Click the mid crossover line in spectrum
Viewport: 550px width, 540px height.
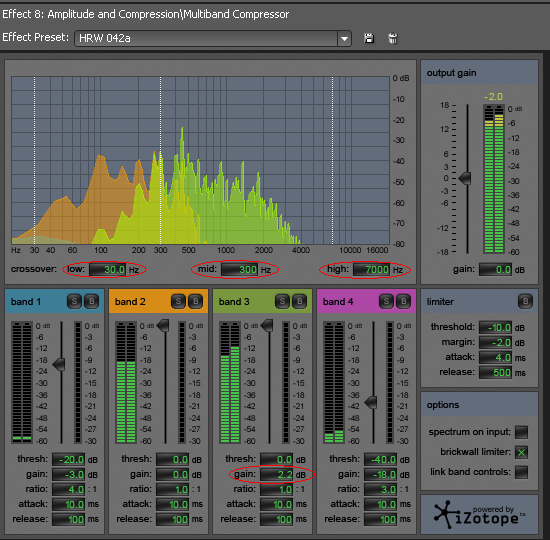[x=161, y=160]
